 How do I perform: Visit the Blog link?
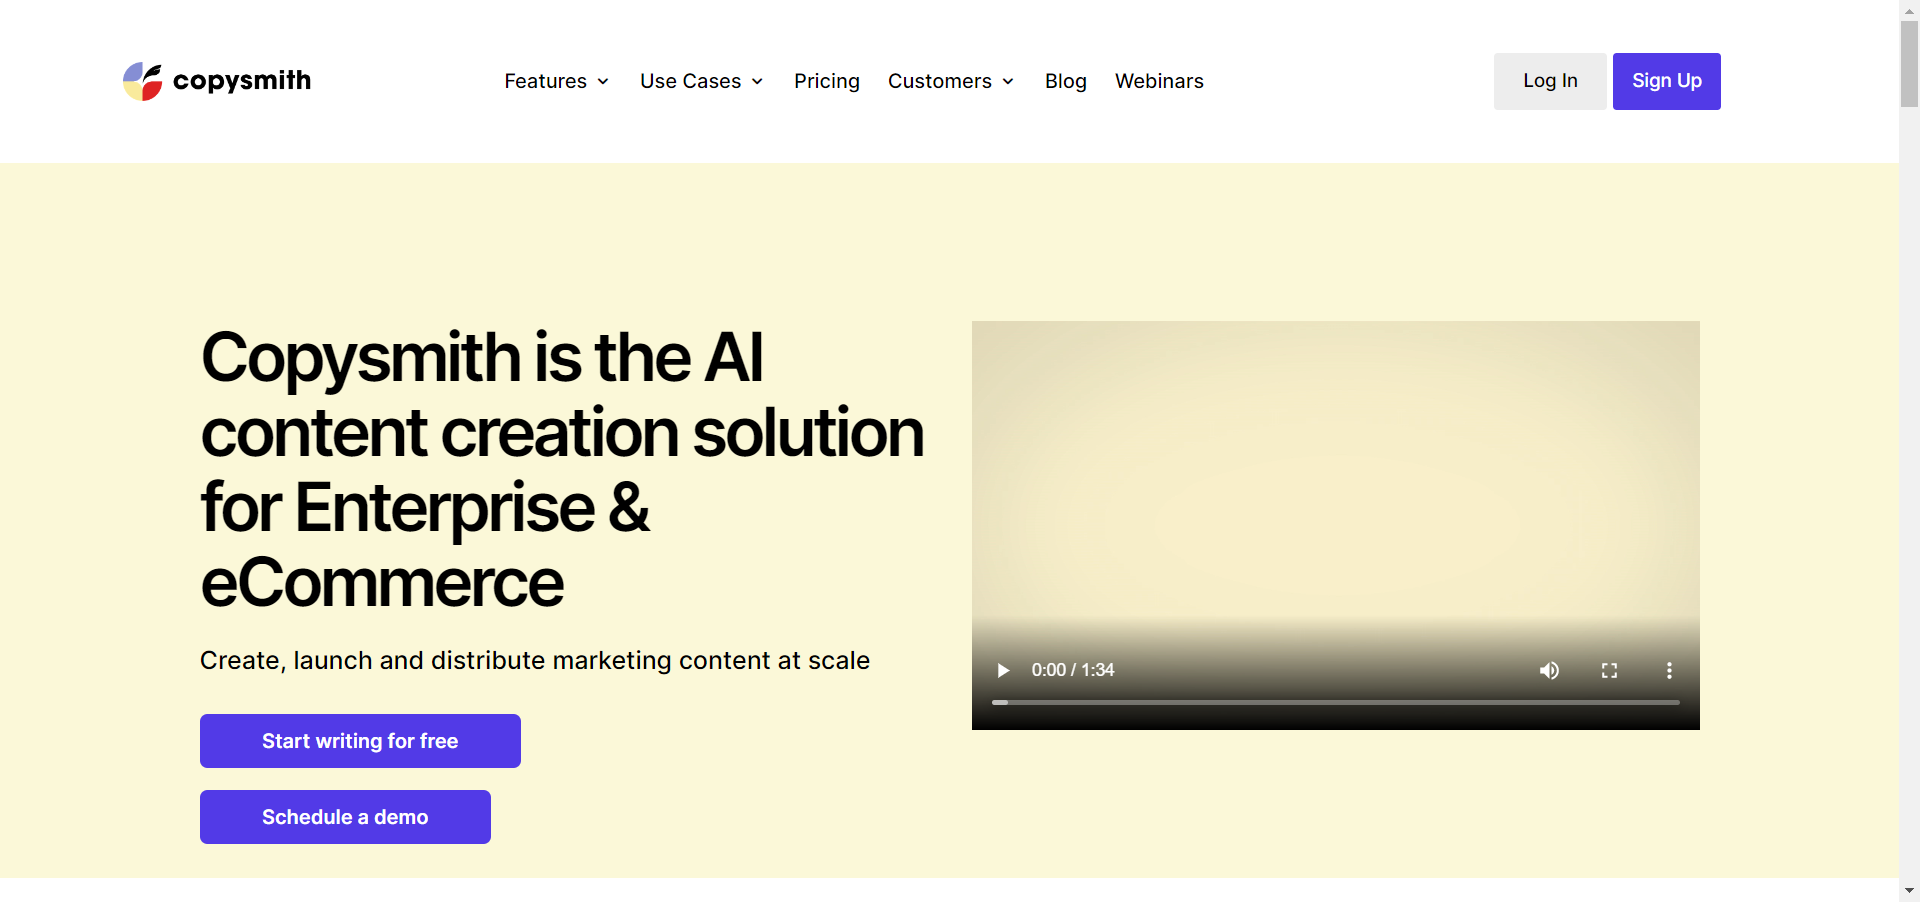pos(1066,81)
